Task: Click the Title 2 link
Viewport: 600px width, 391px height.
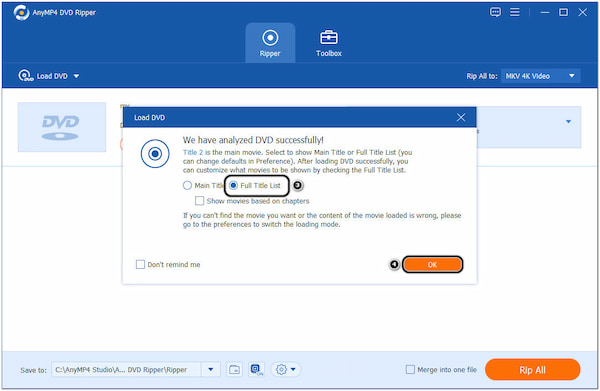Action: pyautogui.click(x=193, y=152)
